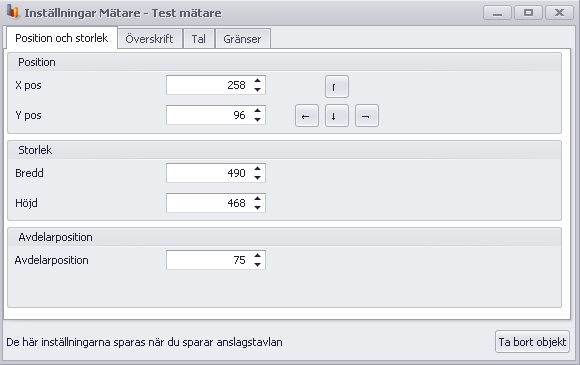Increase Y pos value with up spinner
Viewport: 580px width, 365px height.
coord(257,110)
